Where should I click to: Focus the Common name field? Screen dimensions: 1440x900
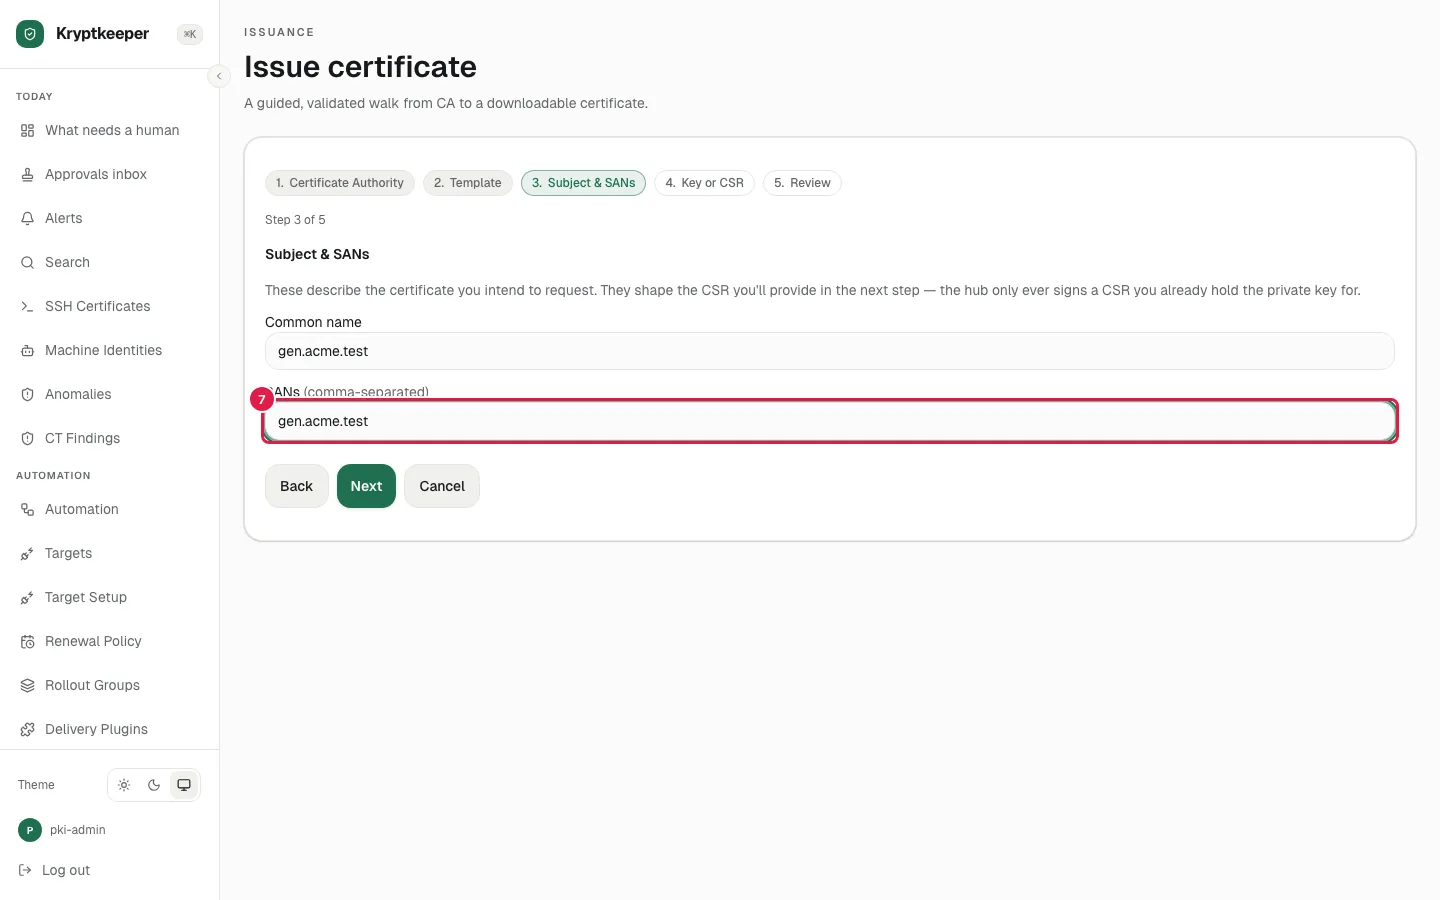click(x=830, y=351)
